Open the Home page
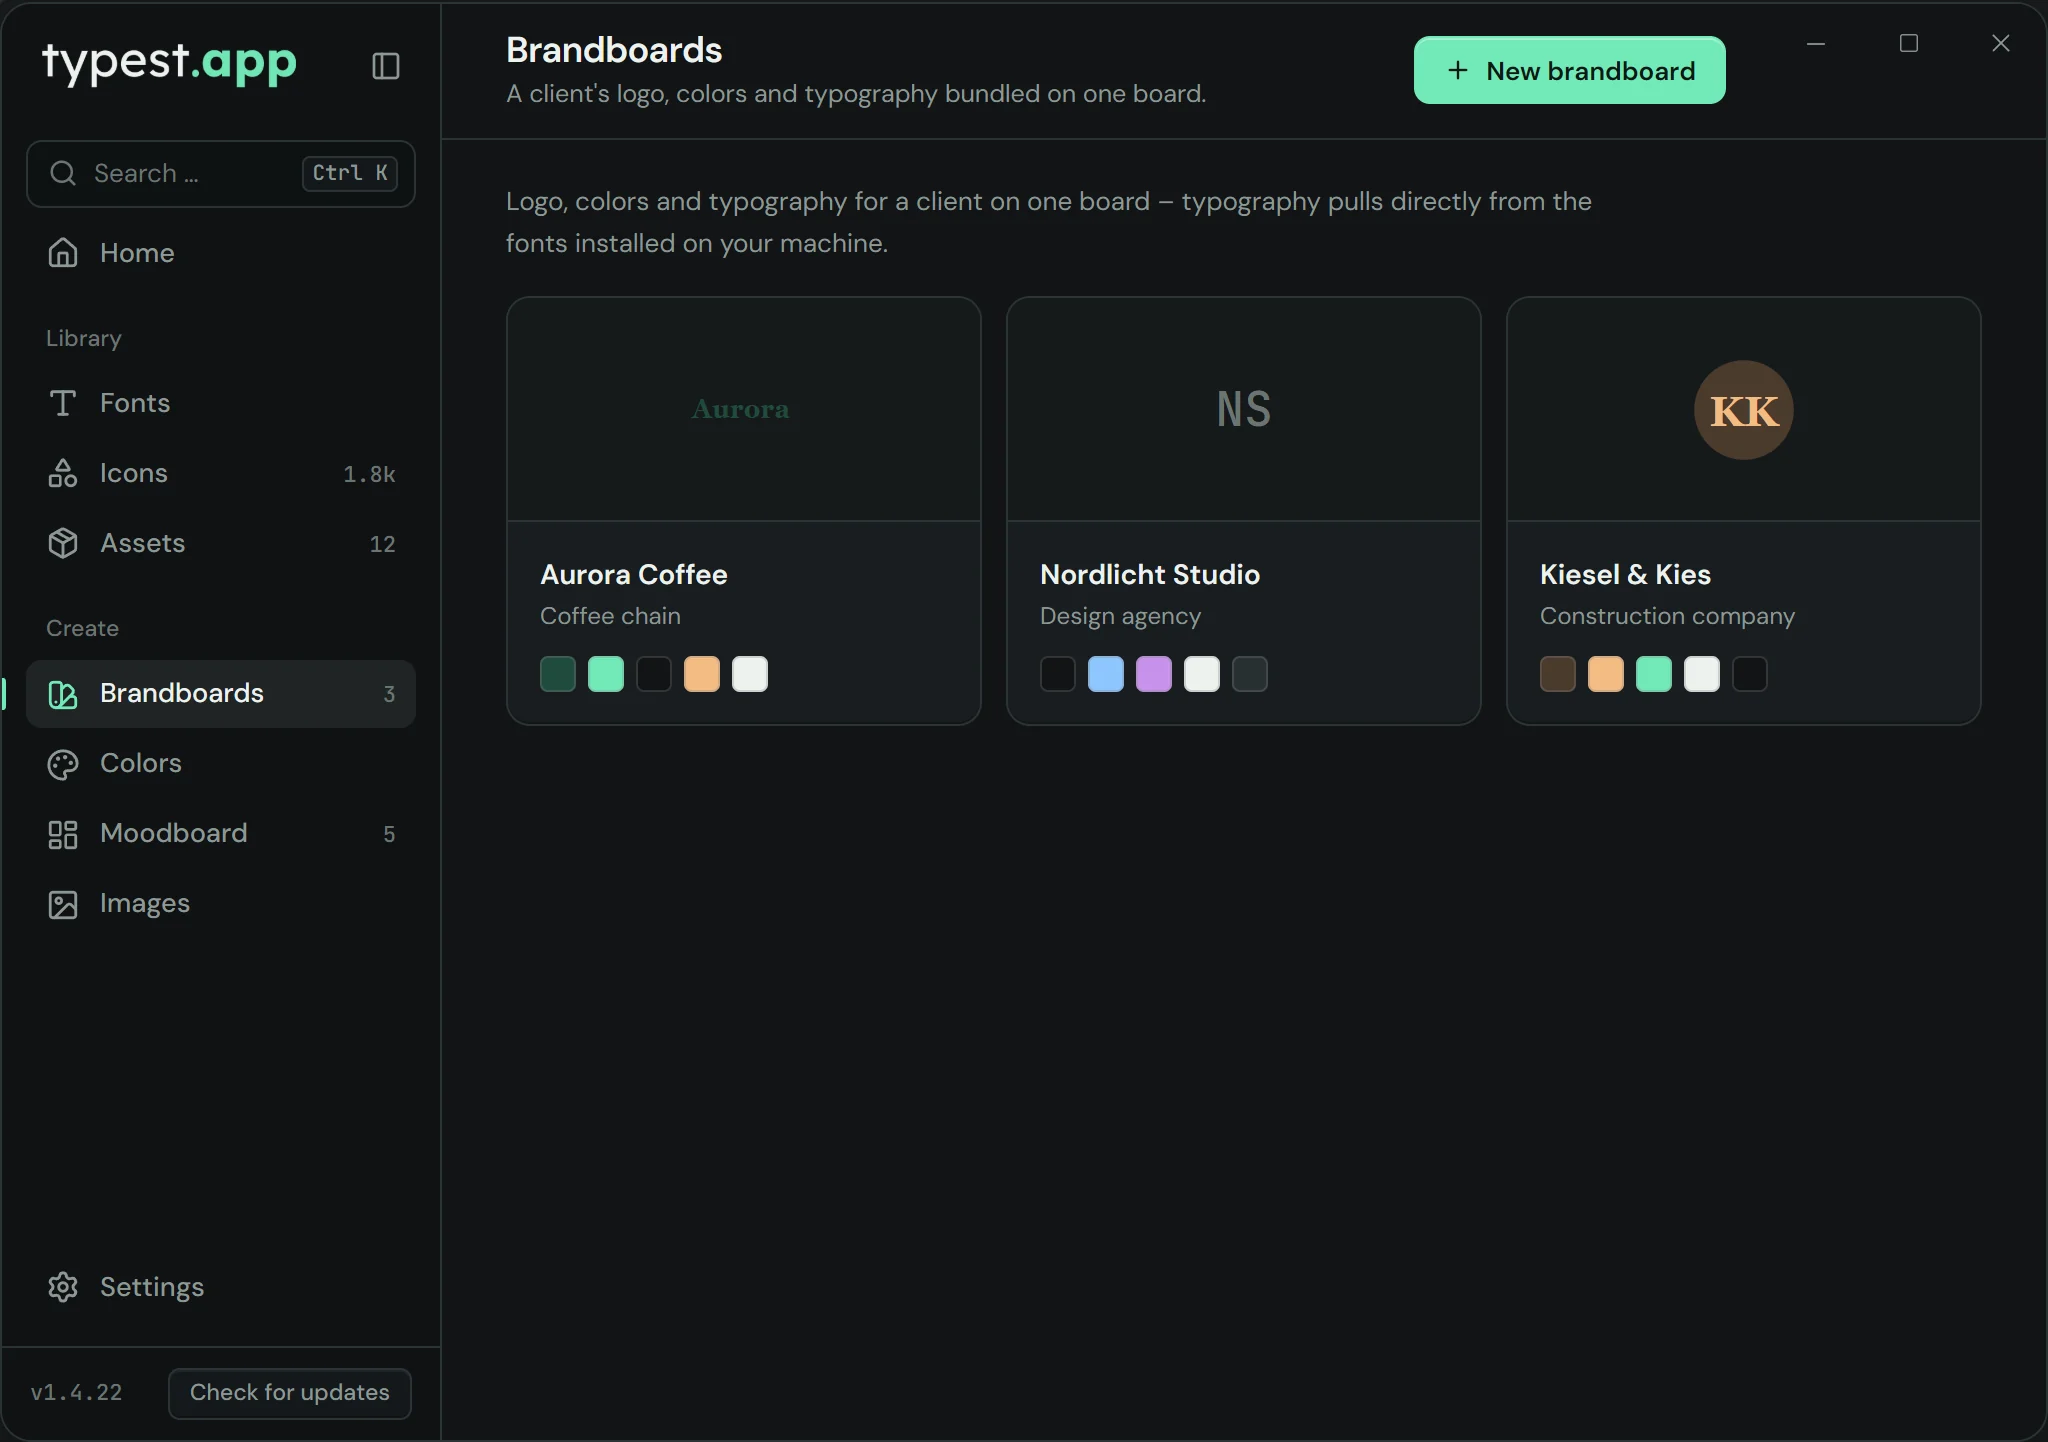 pos(221,253)
